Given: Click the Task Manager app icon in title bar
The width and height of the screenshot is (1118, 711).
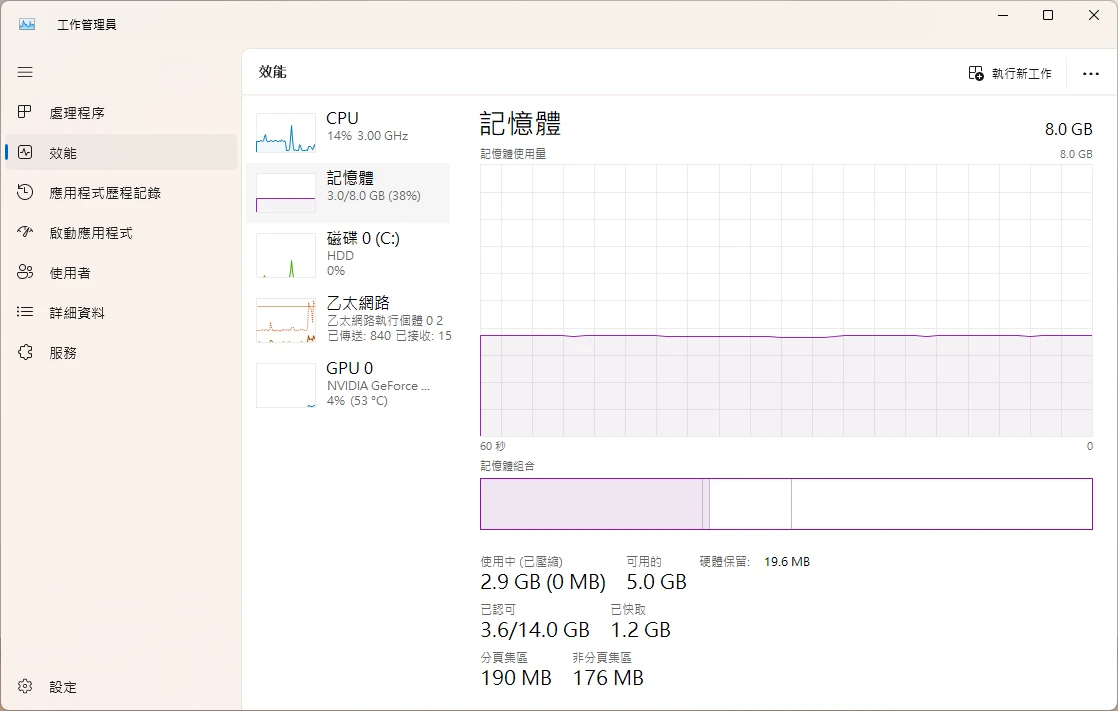Looking at the screenshot, I should pyautogui.click(x=27, y=24).
